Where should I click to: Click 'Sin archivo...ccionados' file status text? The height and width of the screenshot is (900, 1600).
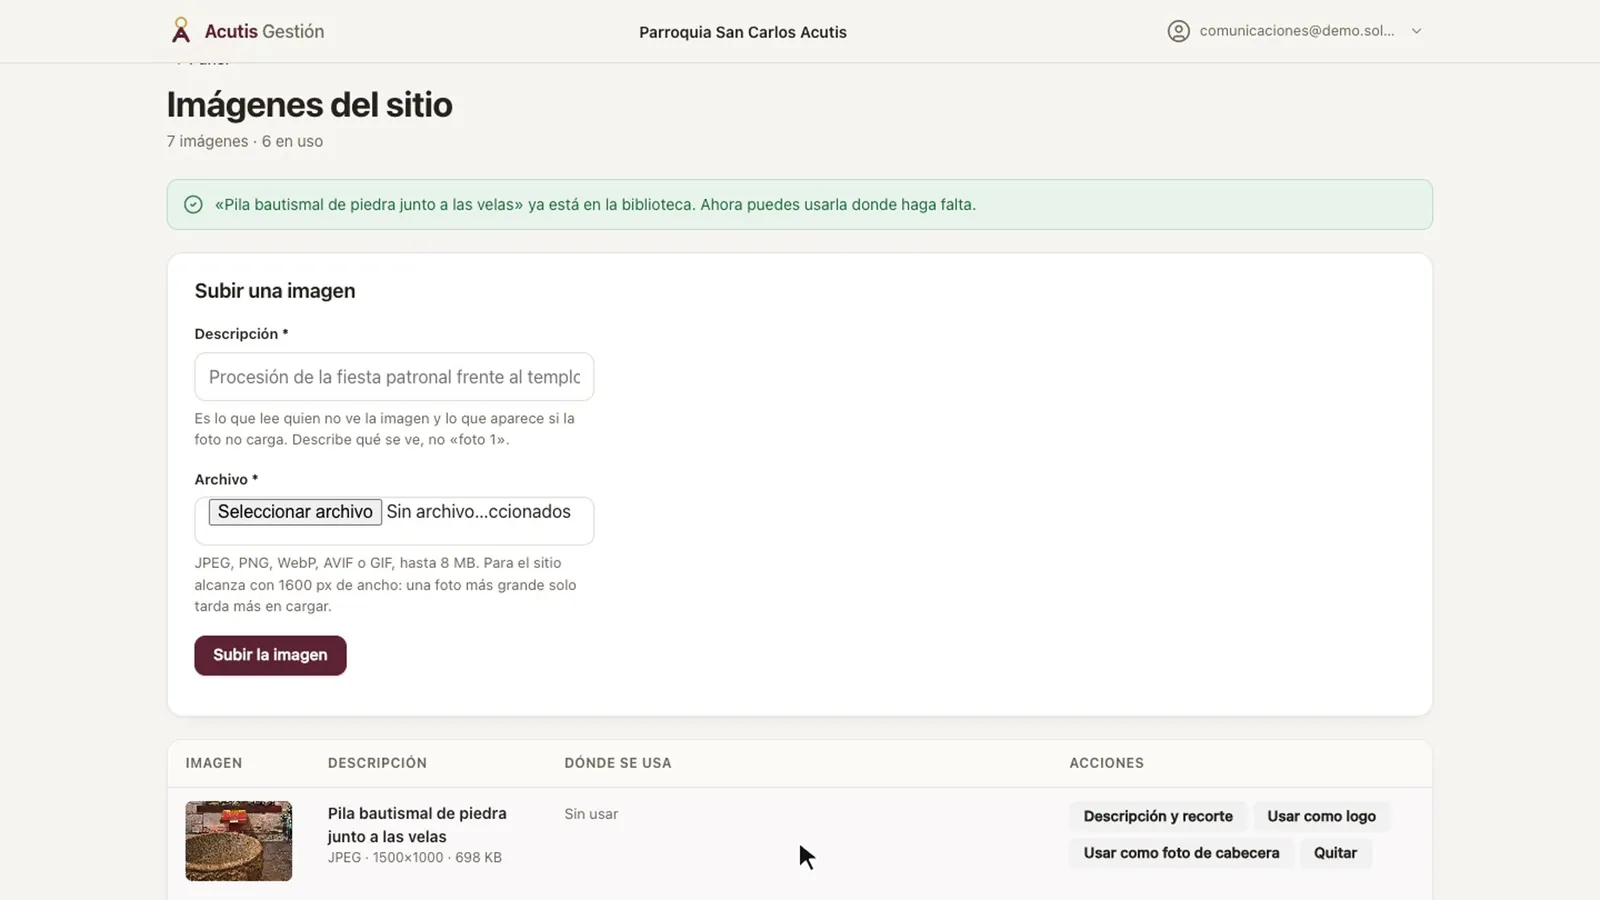[x=479, y=512]
